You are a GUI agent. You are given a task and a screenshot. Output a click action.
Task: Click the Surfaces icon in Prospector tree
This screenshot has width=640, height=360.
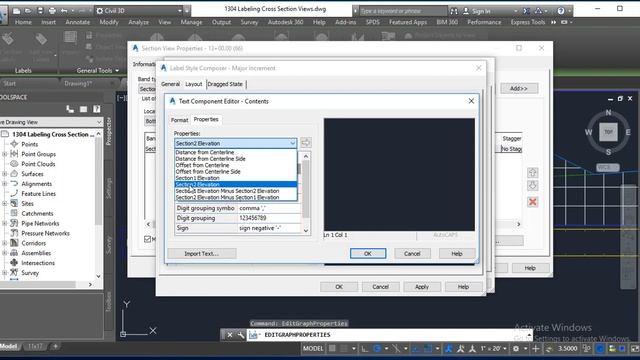(14, 174)
